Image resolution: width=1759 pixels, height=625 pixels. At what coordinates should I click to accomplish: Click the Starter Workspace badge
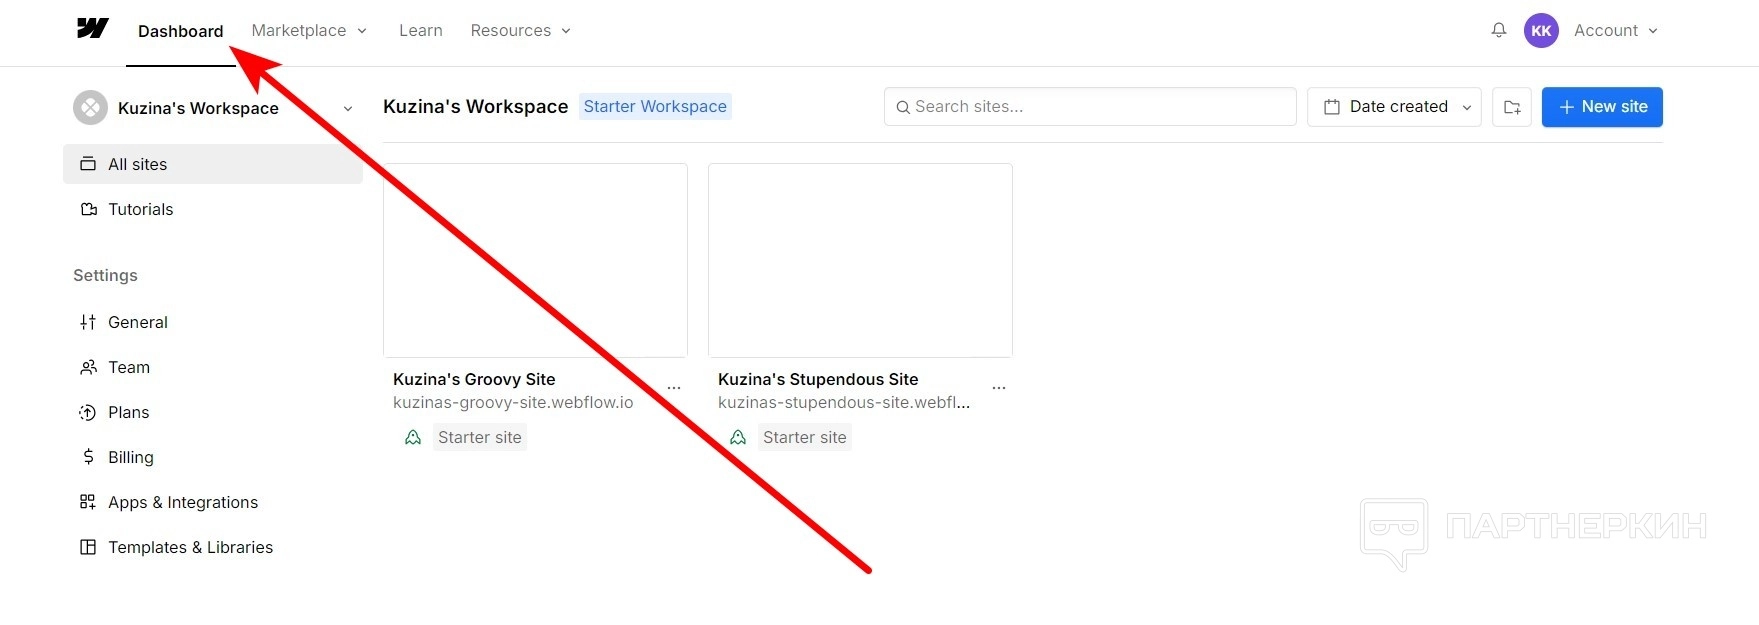655,106
